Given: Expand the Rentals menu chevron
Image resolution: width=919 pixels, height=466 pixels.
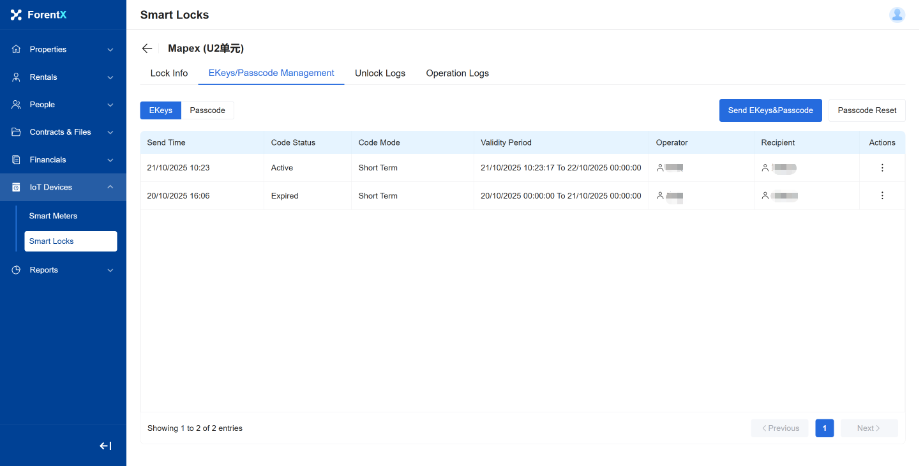Looking at the screenshot, I should (110, 77).
